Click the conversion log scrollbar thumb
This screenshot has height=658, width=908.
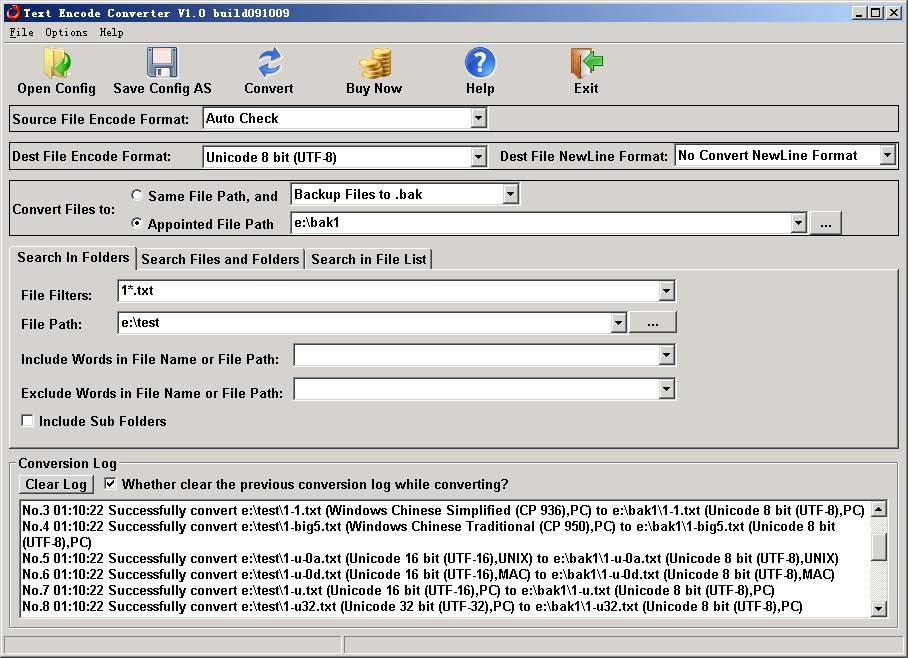tap(879, 547)
